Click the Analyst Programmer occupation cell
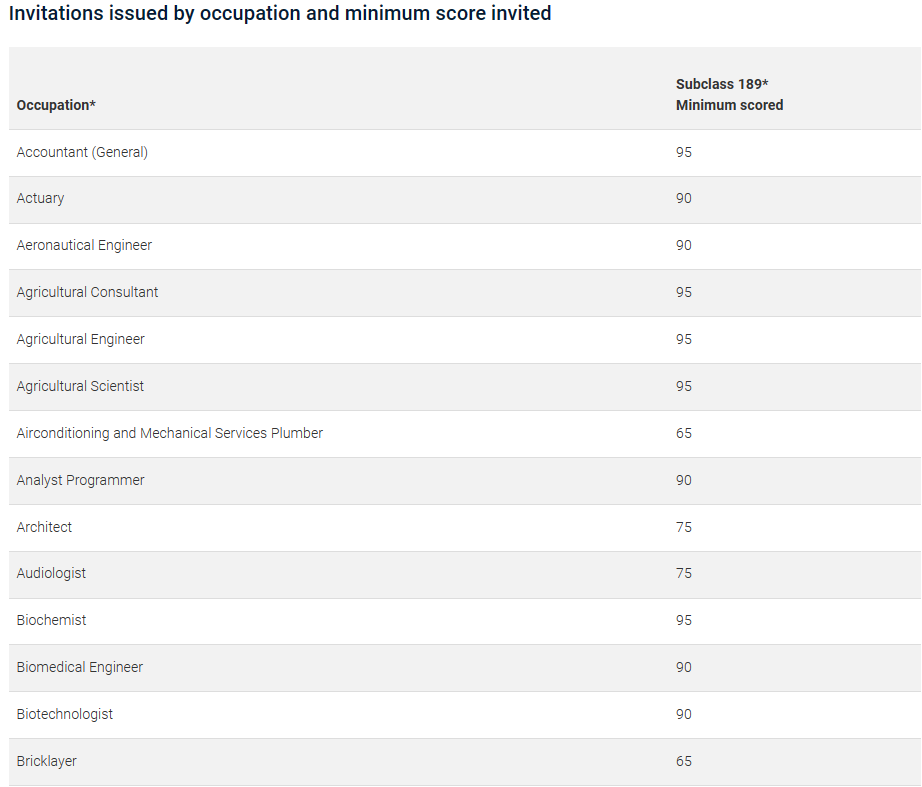This screenshot has height=787, width=922. coord(80,480)
